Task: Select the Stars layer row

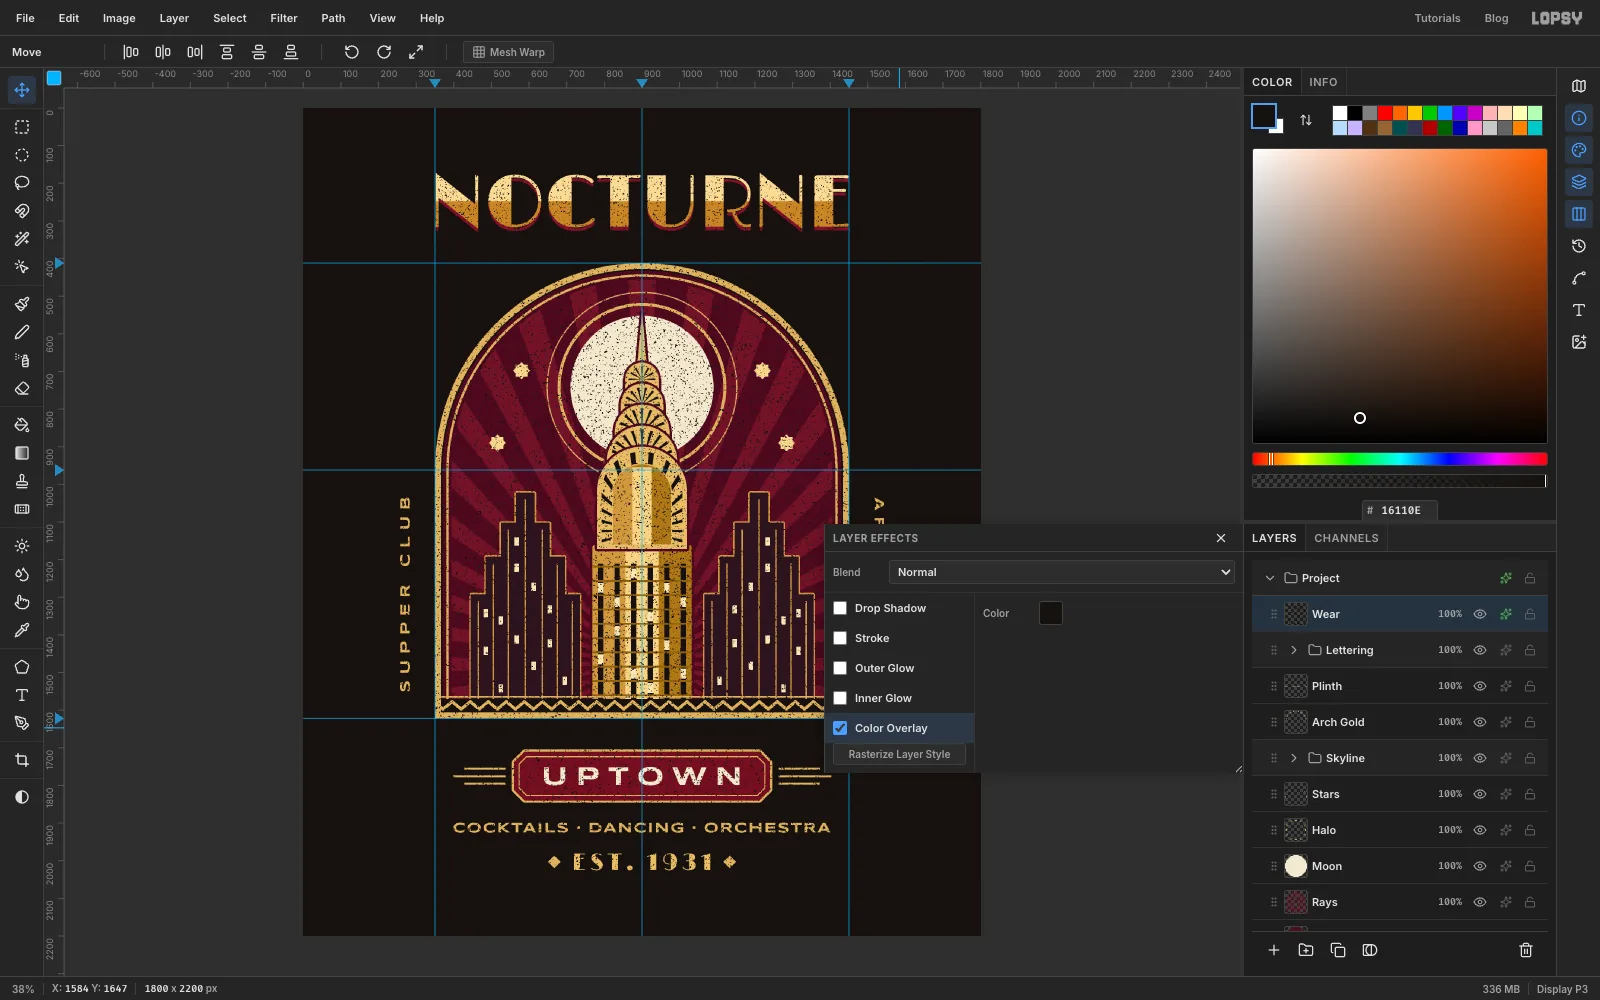Action: pos(1400,794)
